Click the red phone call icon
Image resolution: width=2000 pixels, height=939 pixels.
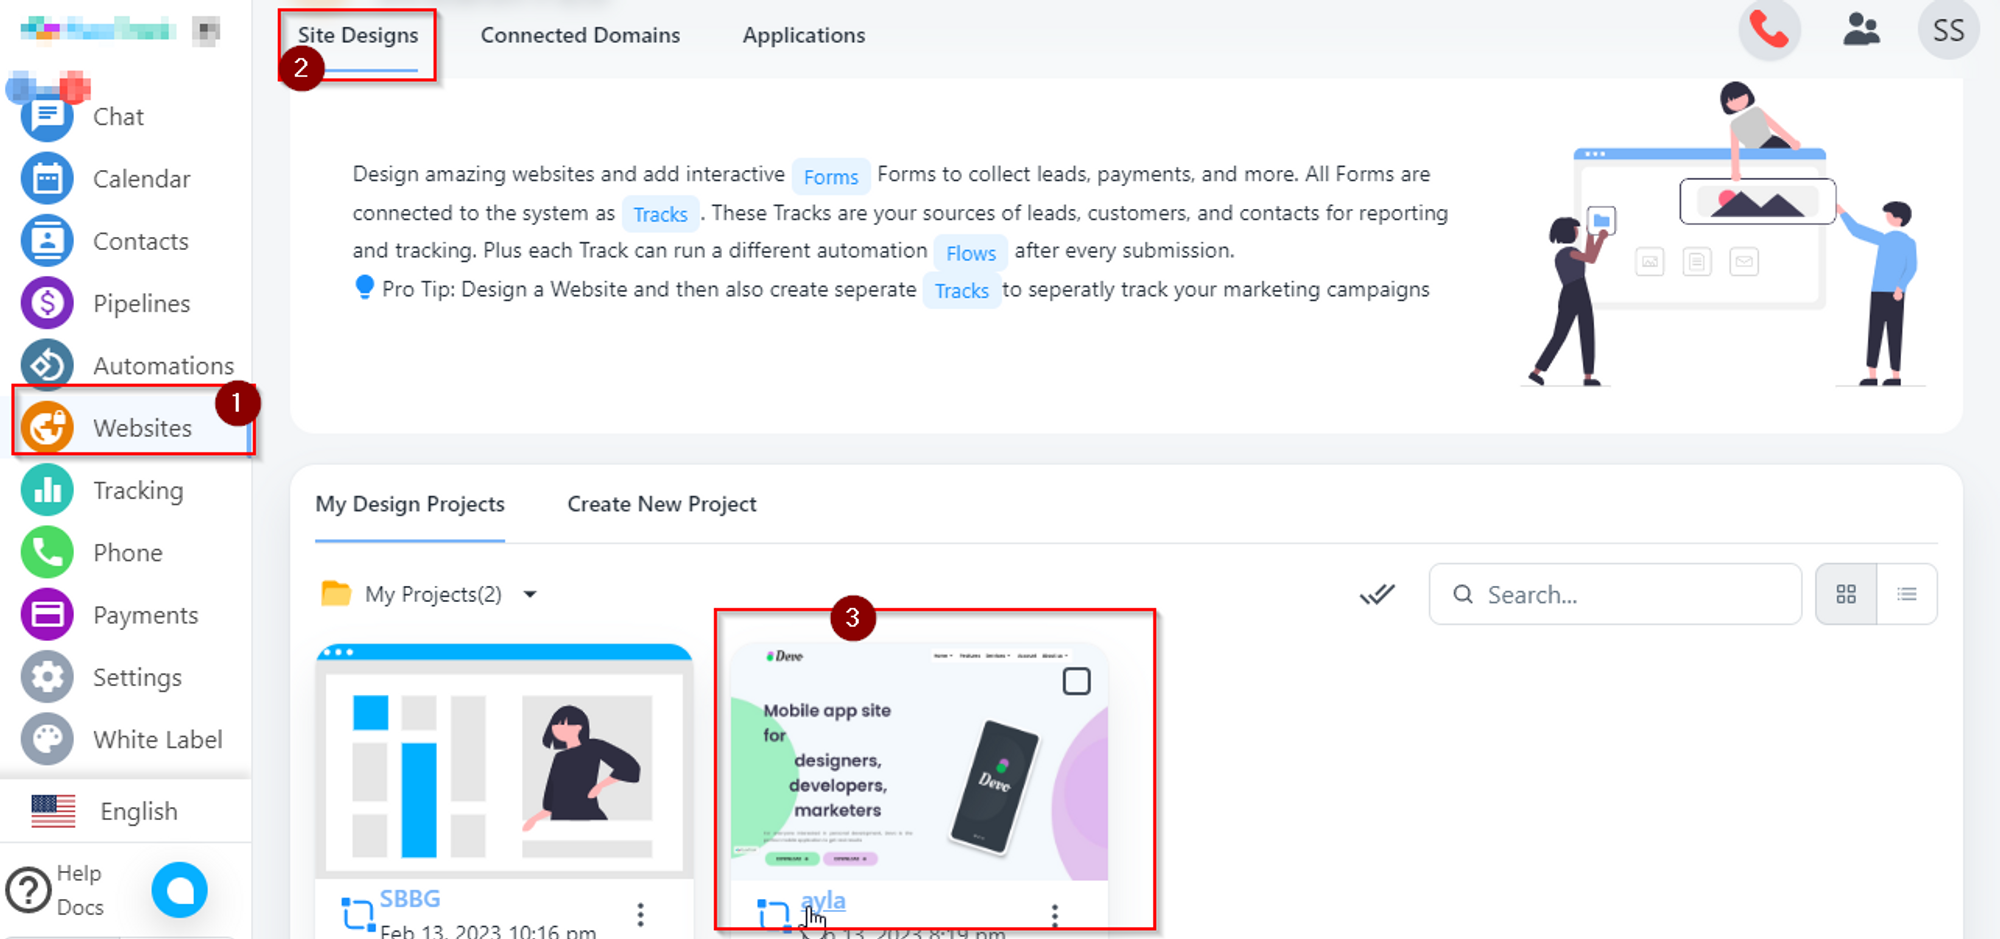click(1769, 31)
